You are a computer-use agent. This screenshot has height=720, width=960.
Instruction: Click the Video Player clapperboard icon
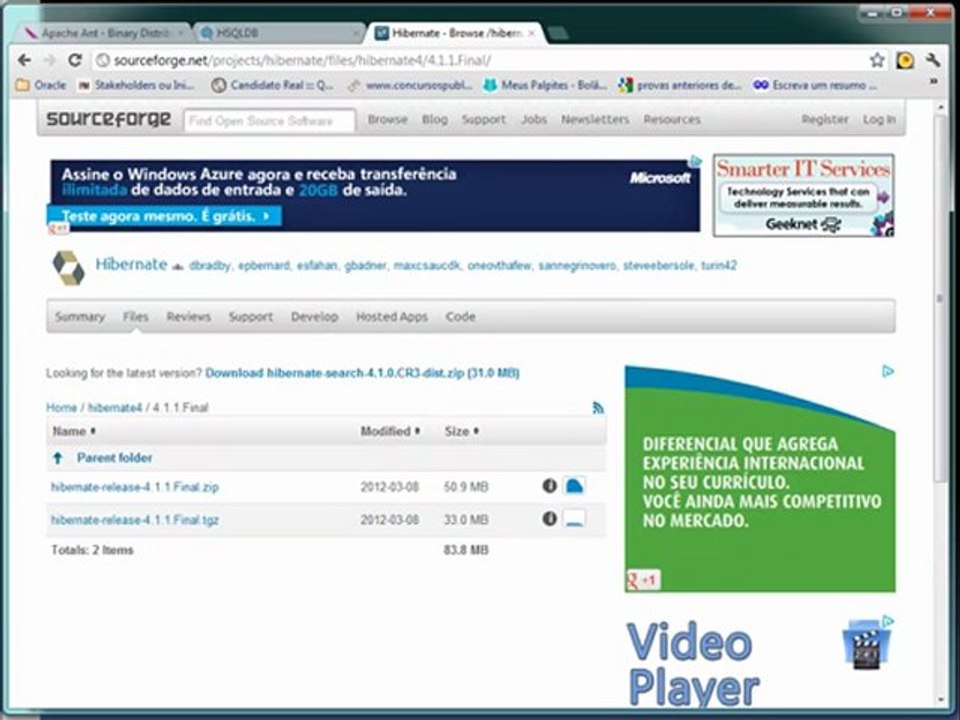point(866,645)
